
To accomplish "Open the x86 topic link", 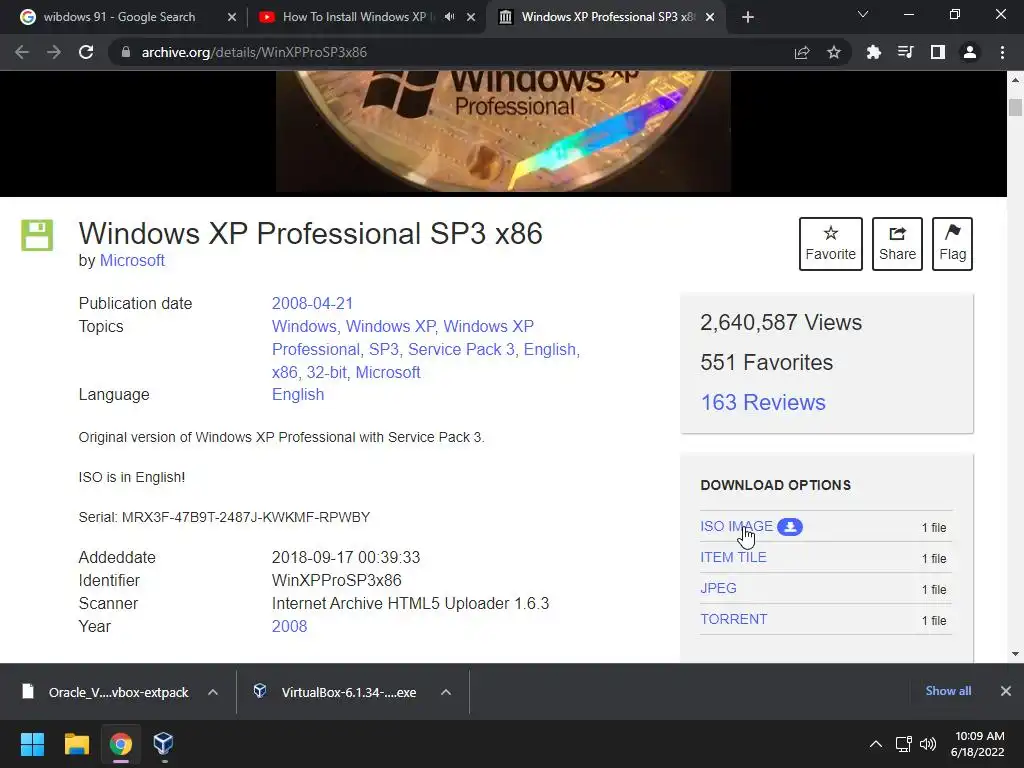I will 284,372.
